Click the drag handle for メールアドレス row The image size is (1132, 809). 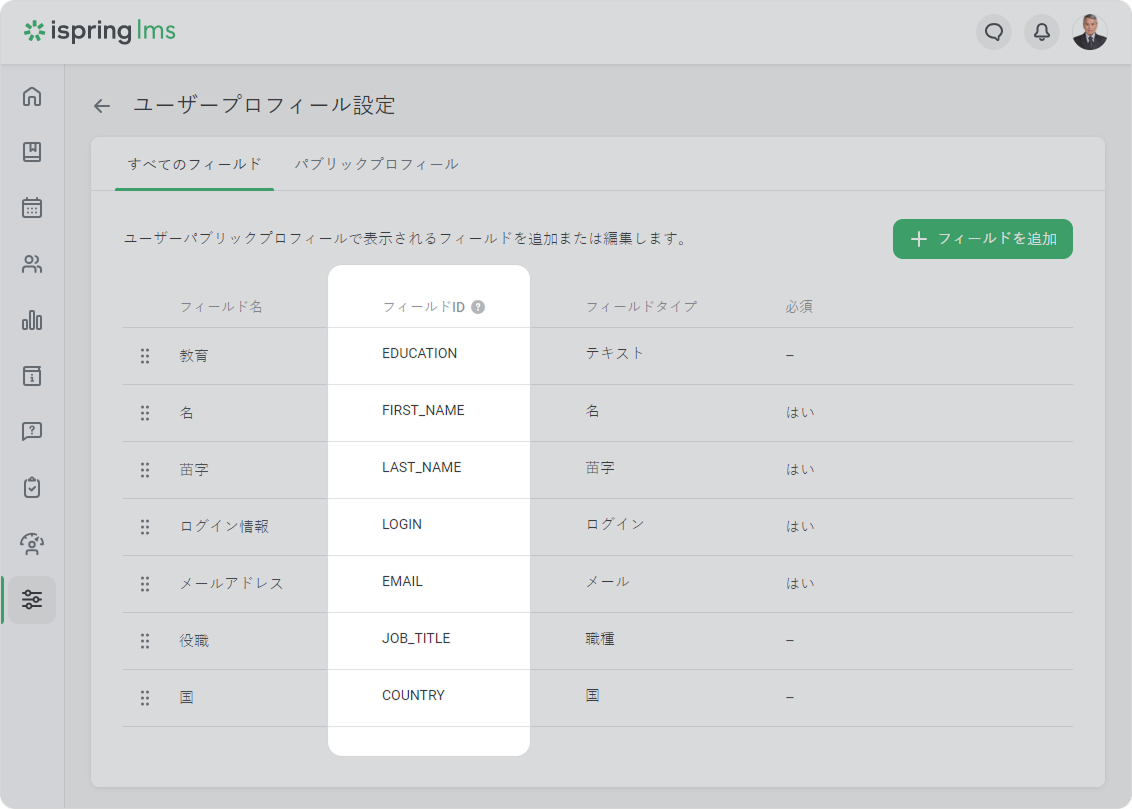145,583
